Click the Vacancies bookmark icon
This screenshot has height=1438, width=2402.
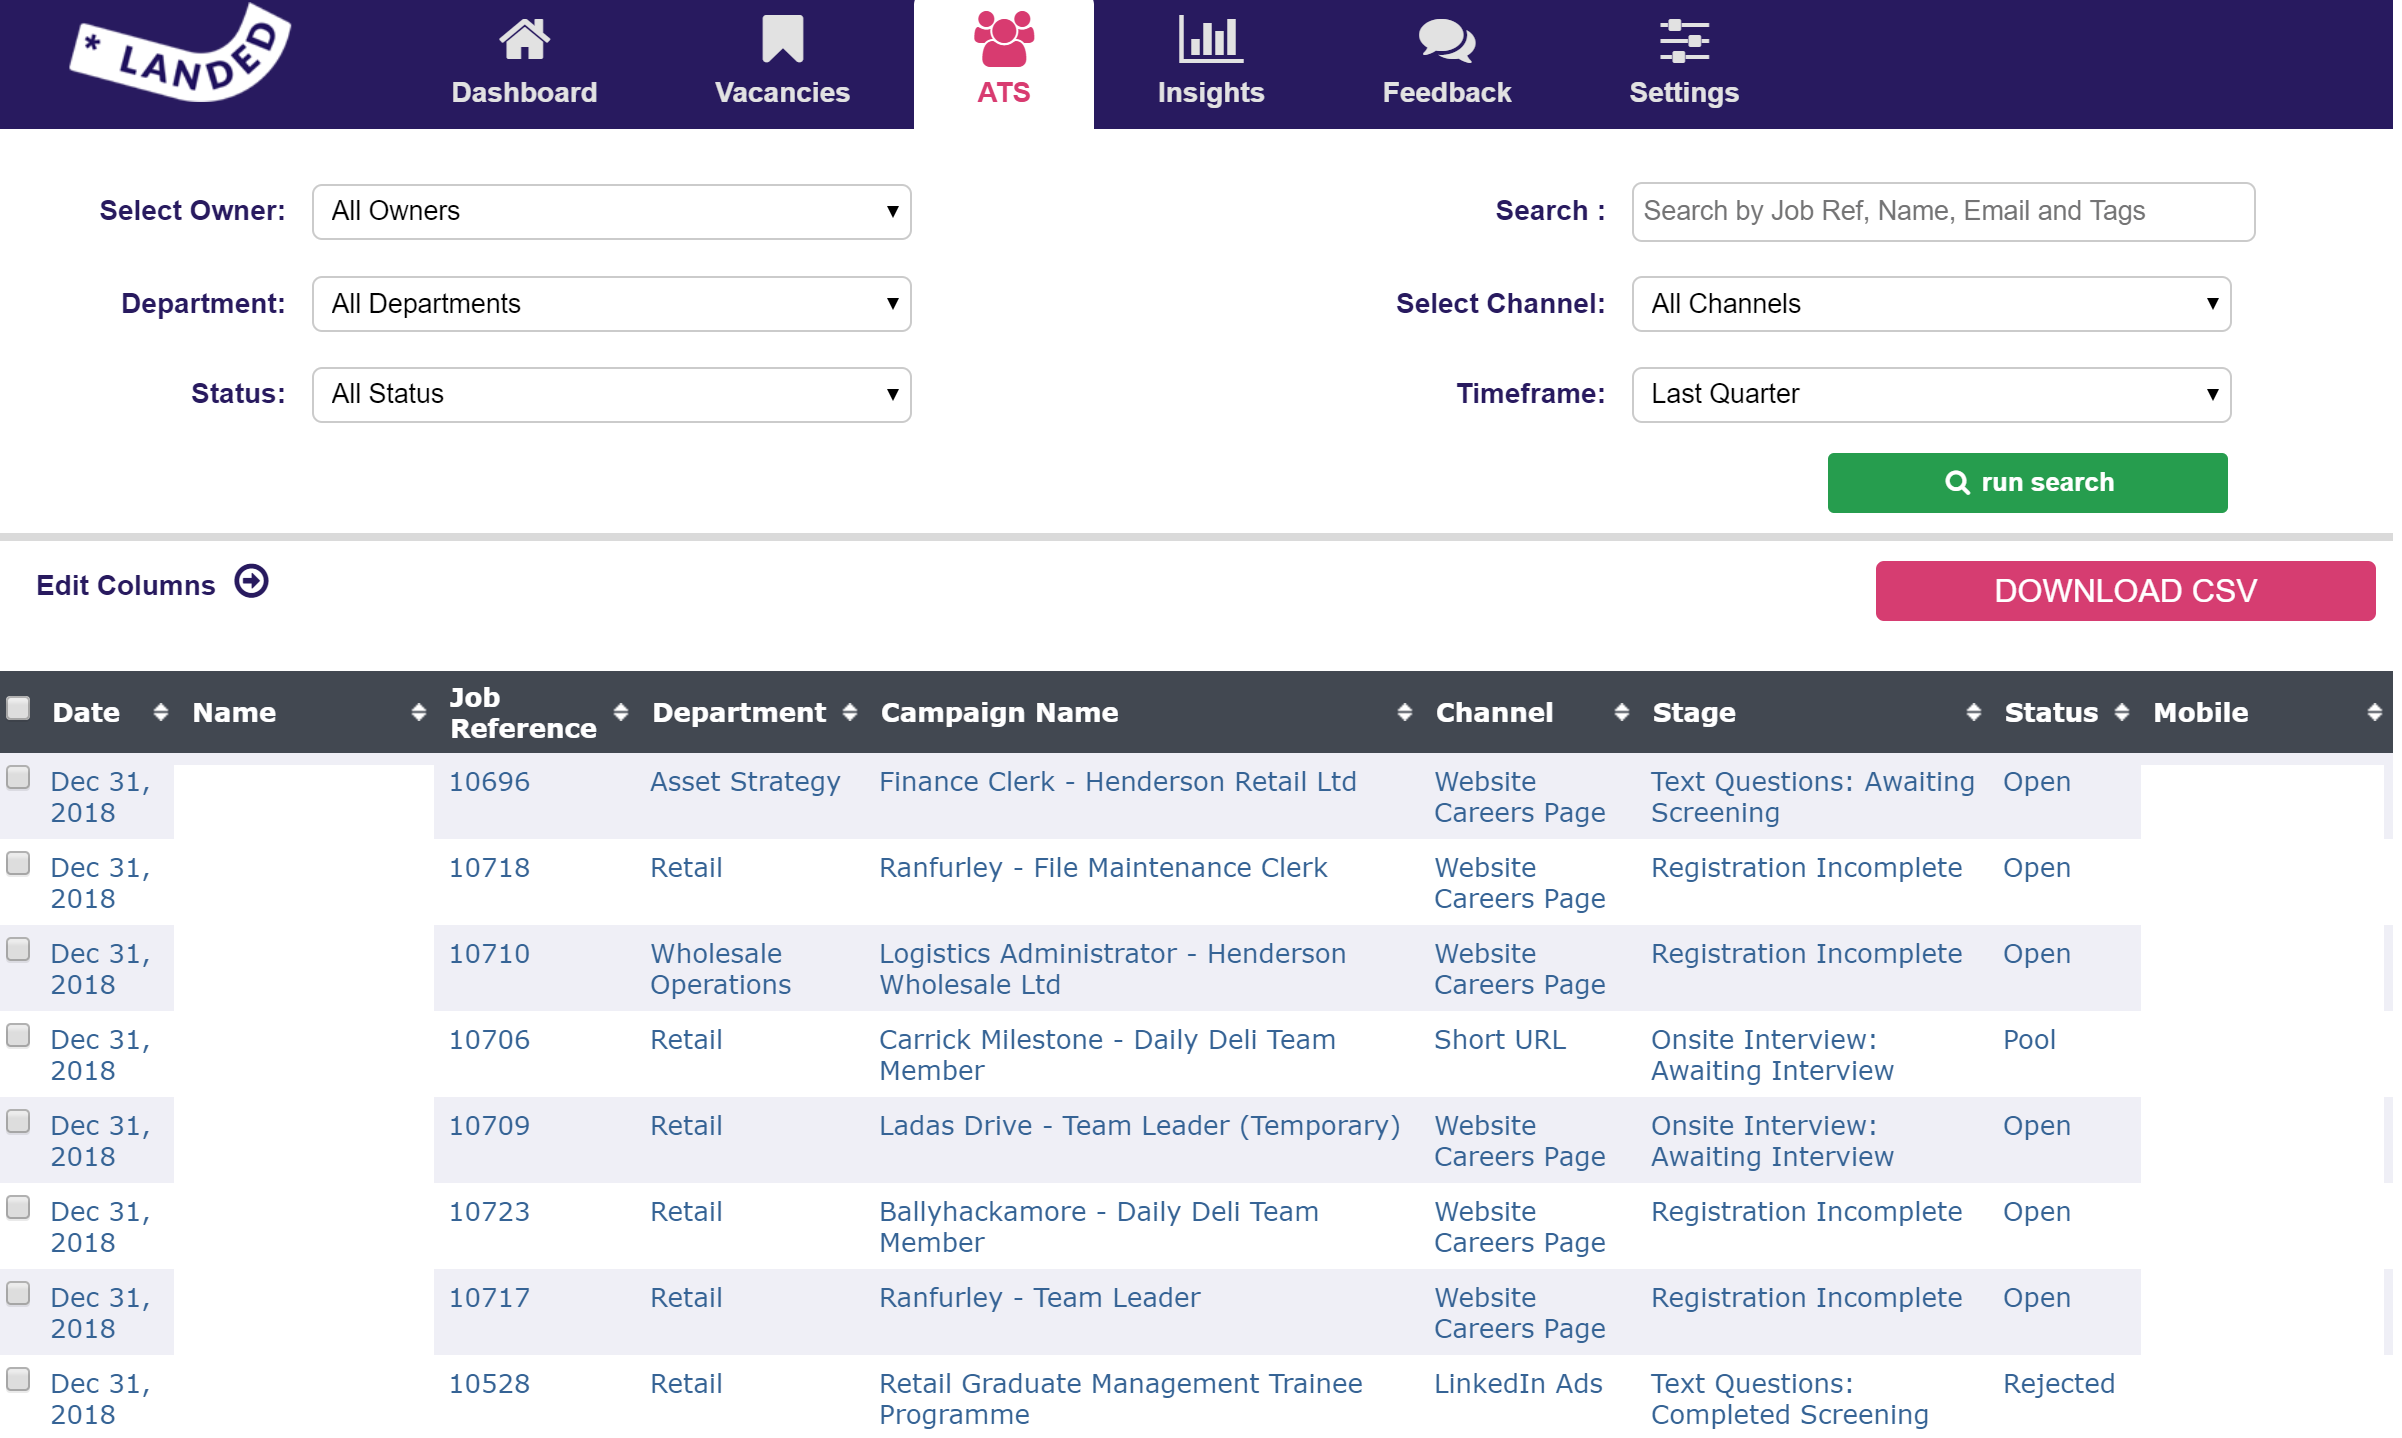(x=782, y=40)
